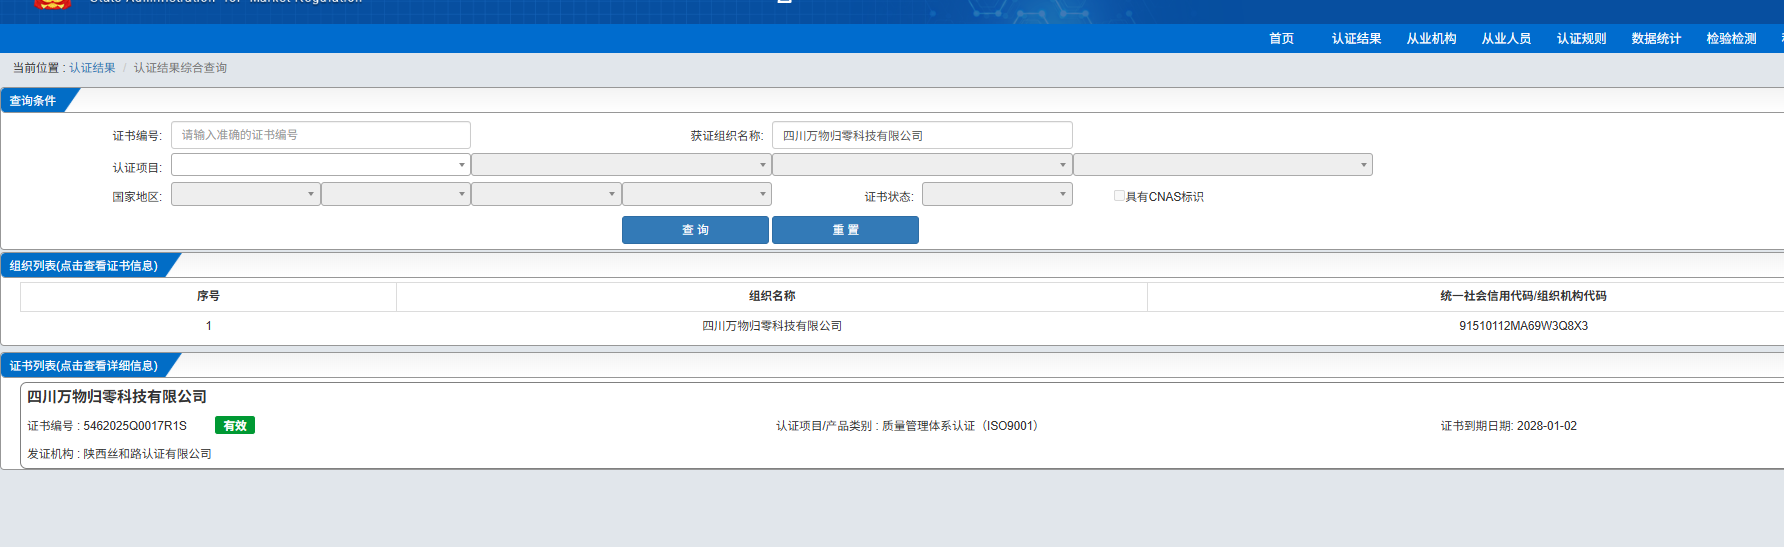Click 质量管理体系认证 (ISO9001) text
1784x547 pixels.
pos(960,426)
